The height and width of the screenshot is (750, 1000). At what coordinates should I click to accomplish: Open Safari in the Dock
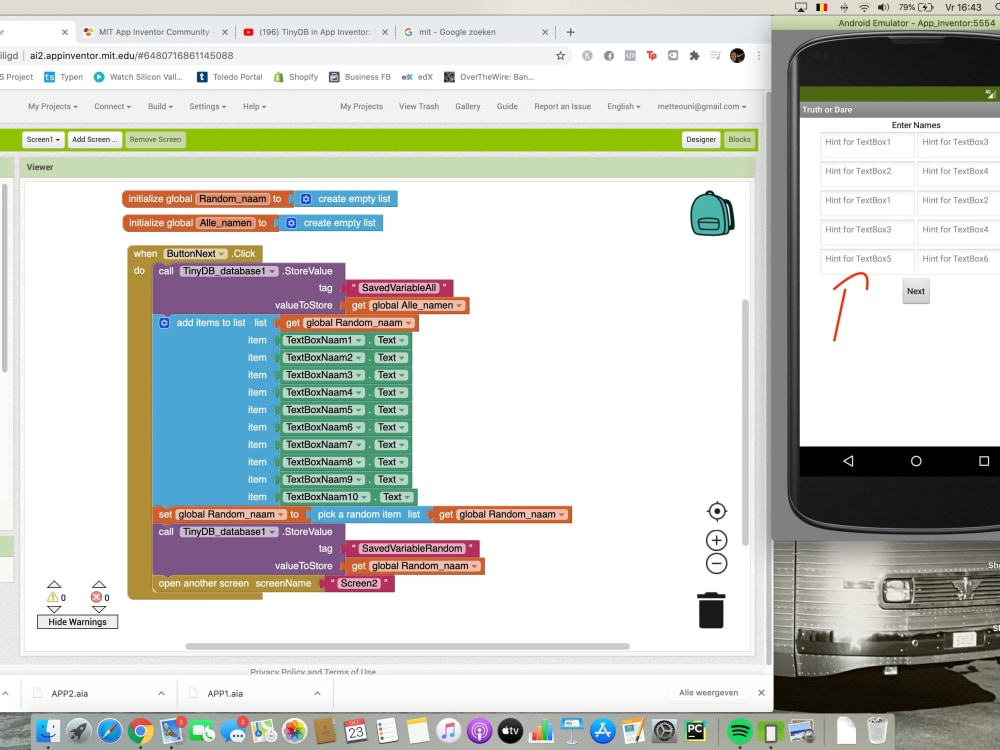[110, 731]
